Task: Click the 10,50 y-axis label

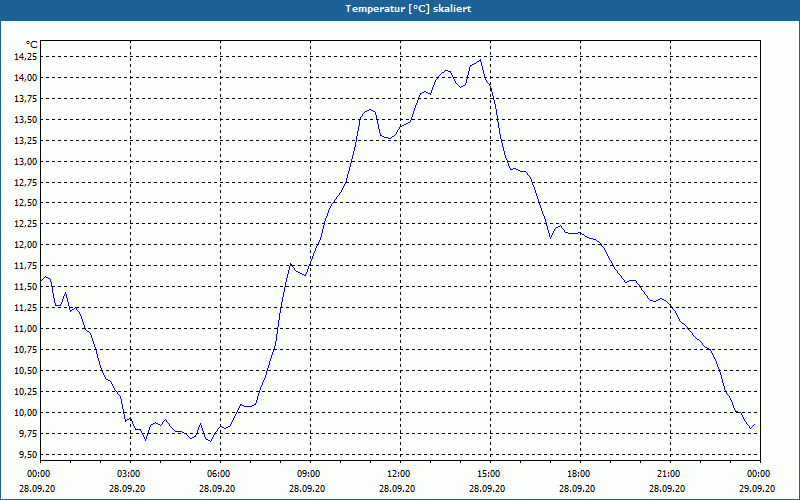Action: click(26, 371)
